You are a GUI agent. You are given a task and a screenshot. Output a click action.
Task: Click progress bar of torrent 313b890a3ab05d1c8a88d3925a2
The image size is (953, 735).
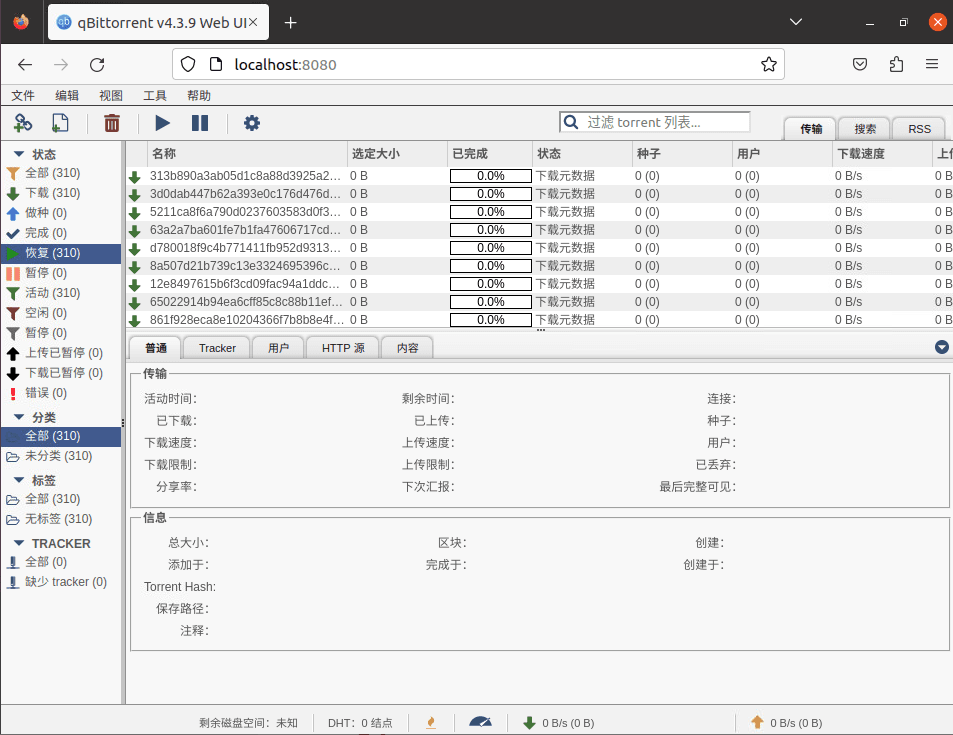490,176
